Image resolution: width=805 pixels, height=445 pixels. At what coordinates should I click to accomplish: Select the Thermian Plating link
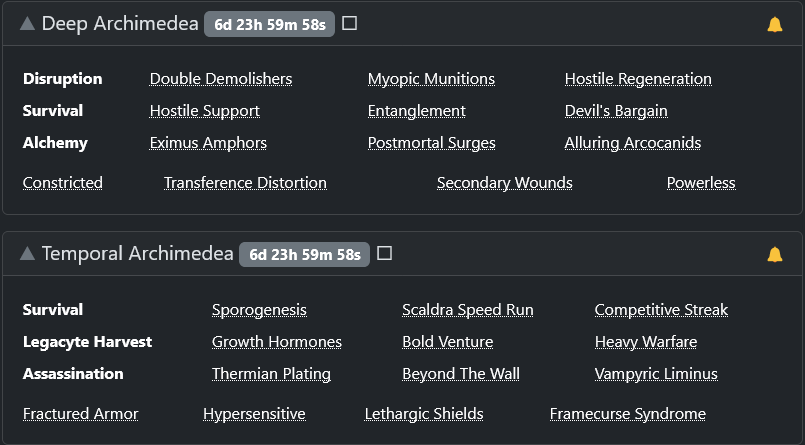271,374
